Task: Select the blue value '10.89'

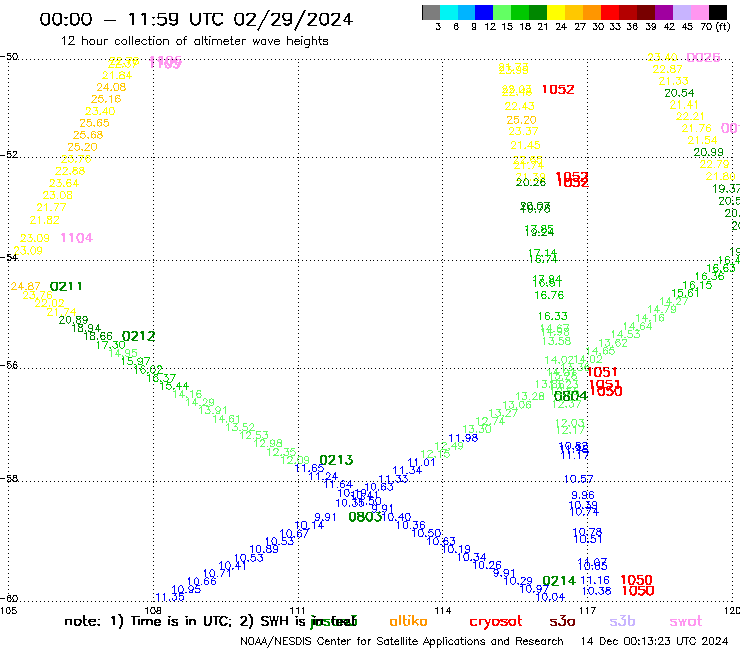Action: pyautogui.click(x=264, y=549)
